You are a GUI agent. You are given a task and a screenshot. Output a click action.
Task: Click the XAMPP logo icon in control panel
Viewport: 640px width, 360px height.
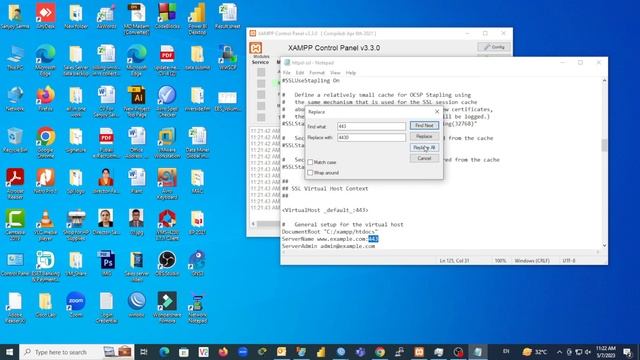[x=256, y=48]
